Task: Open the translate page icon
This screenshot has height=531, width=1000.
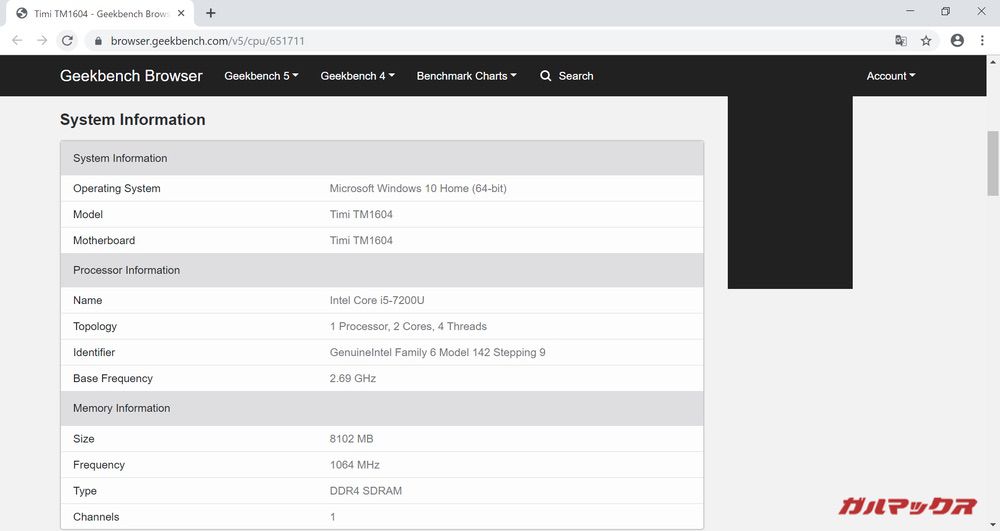Action: coord(901,41)
